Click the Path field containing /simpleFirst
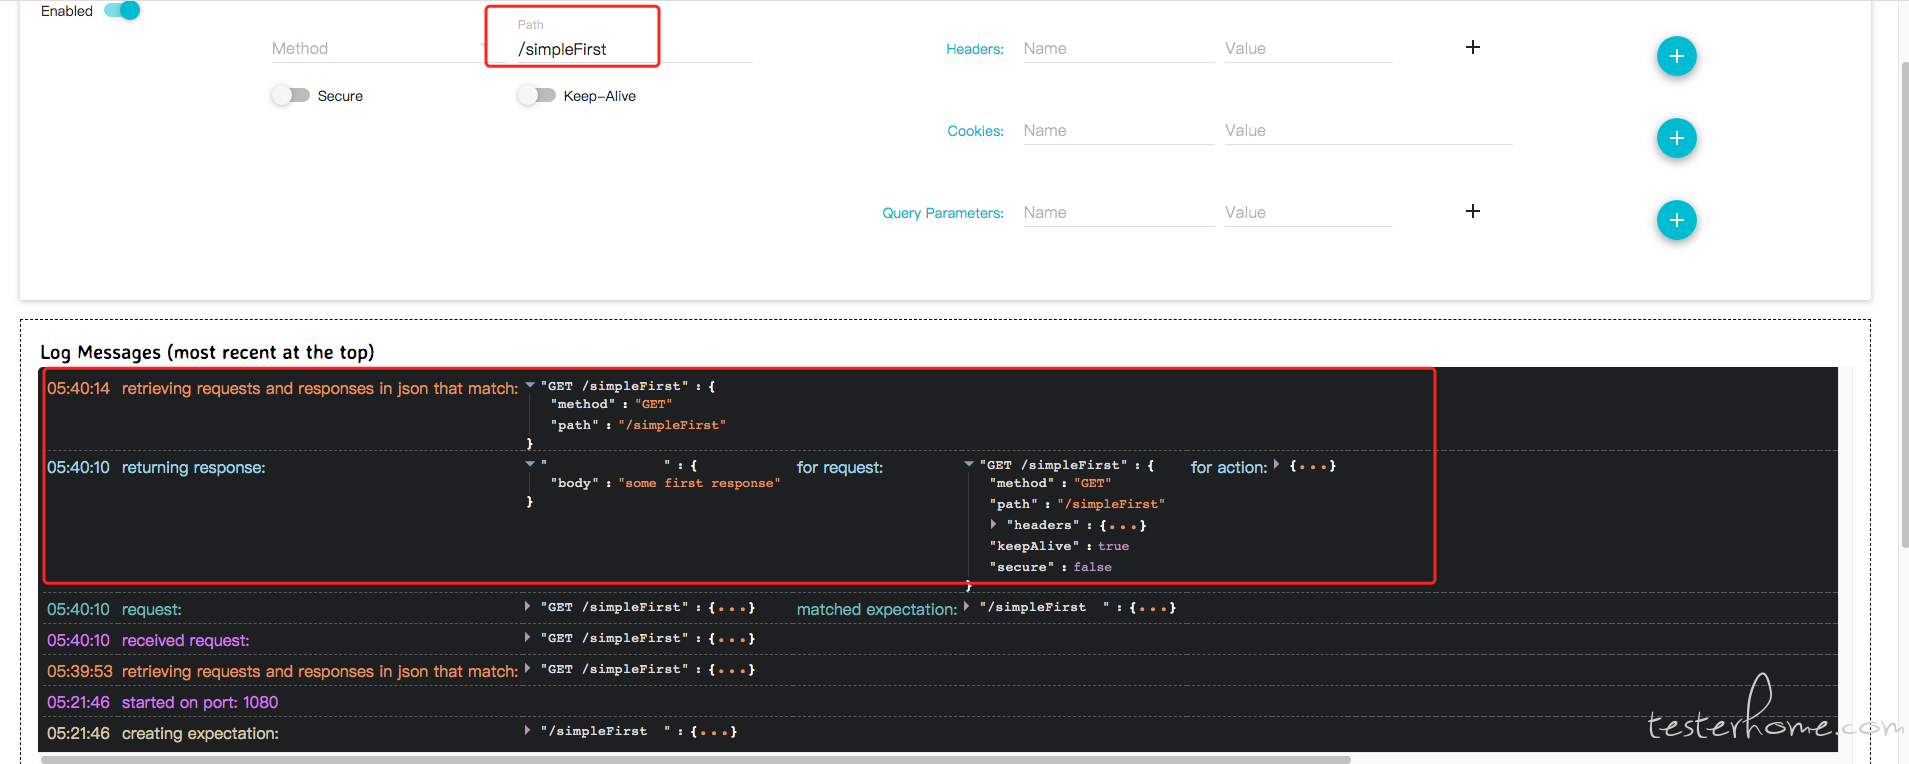The image size is (1909, 764). [x=635, y=49]
